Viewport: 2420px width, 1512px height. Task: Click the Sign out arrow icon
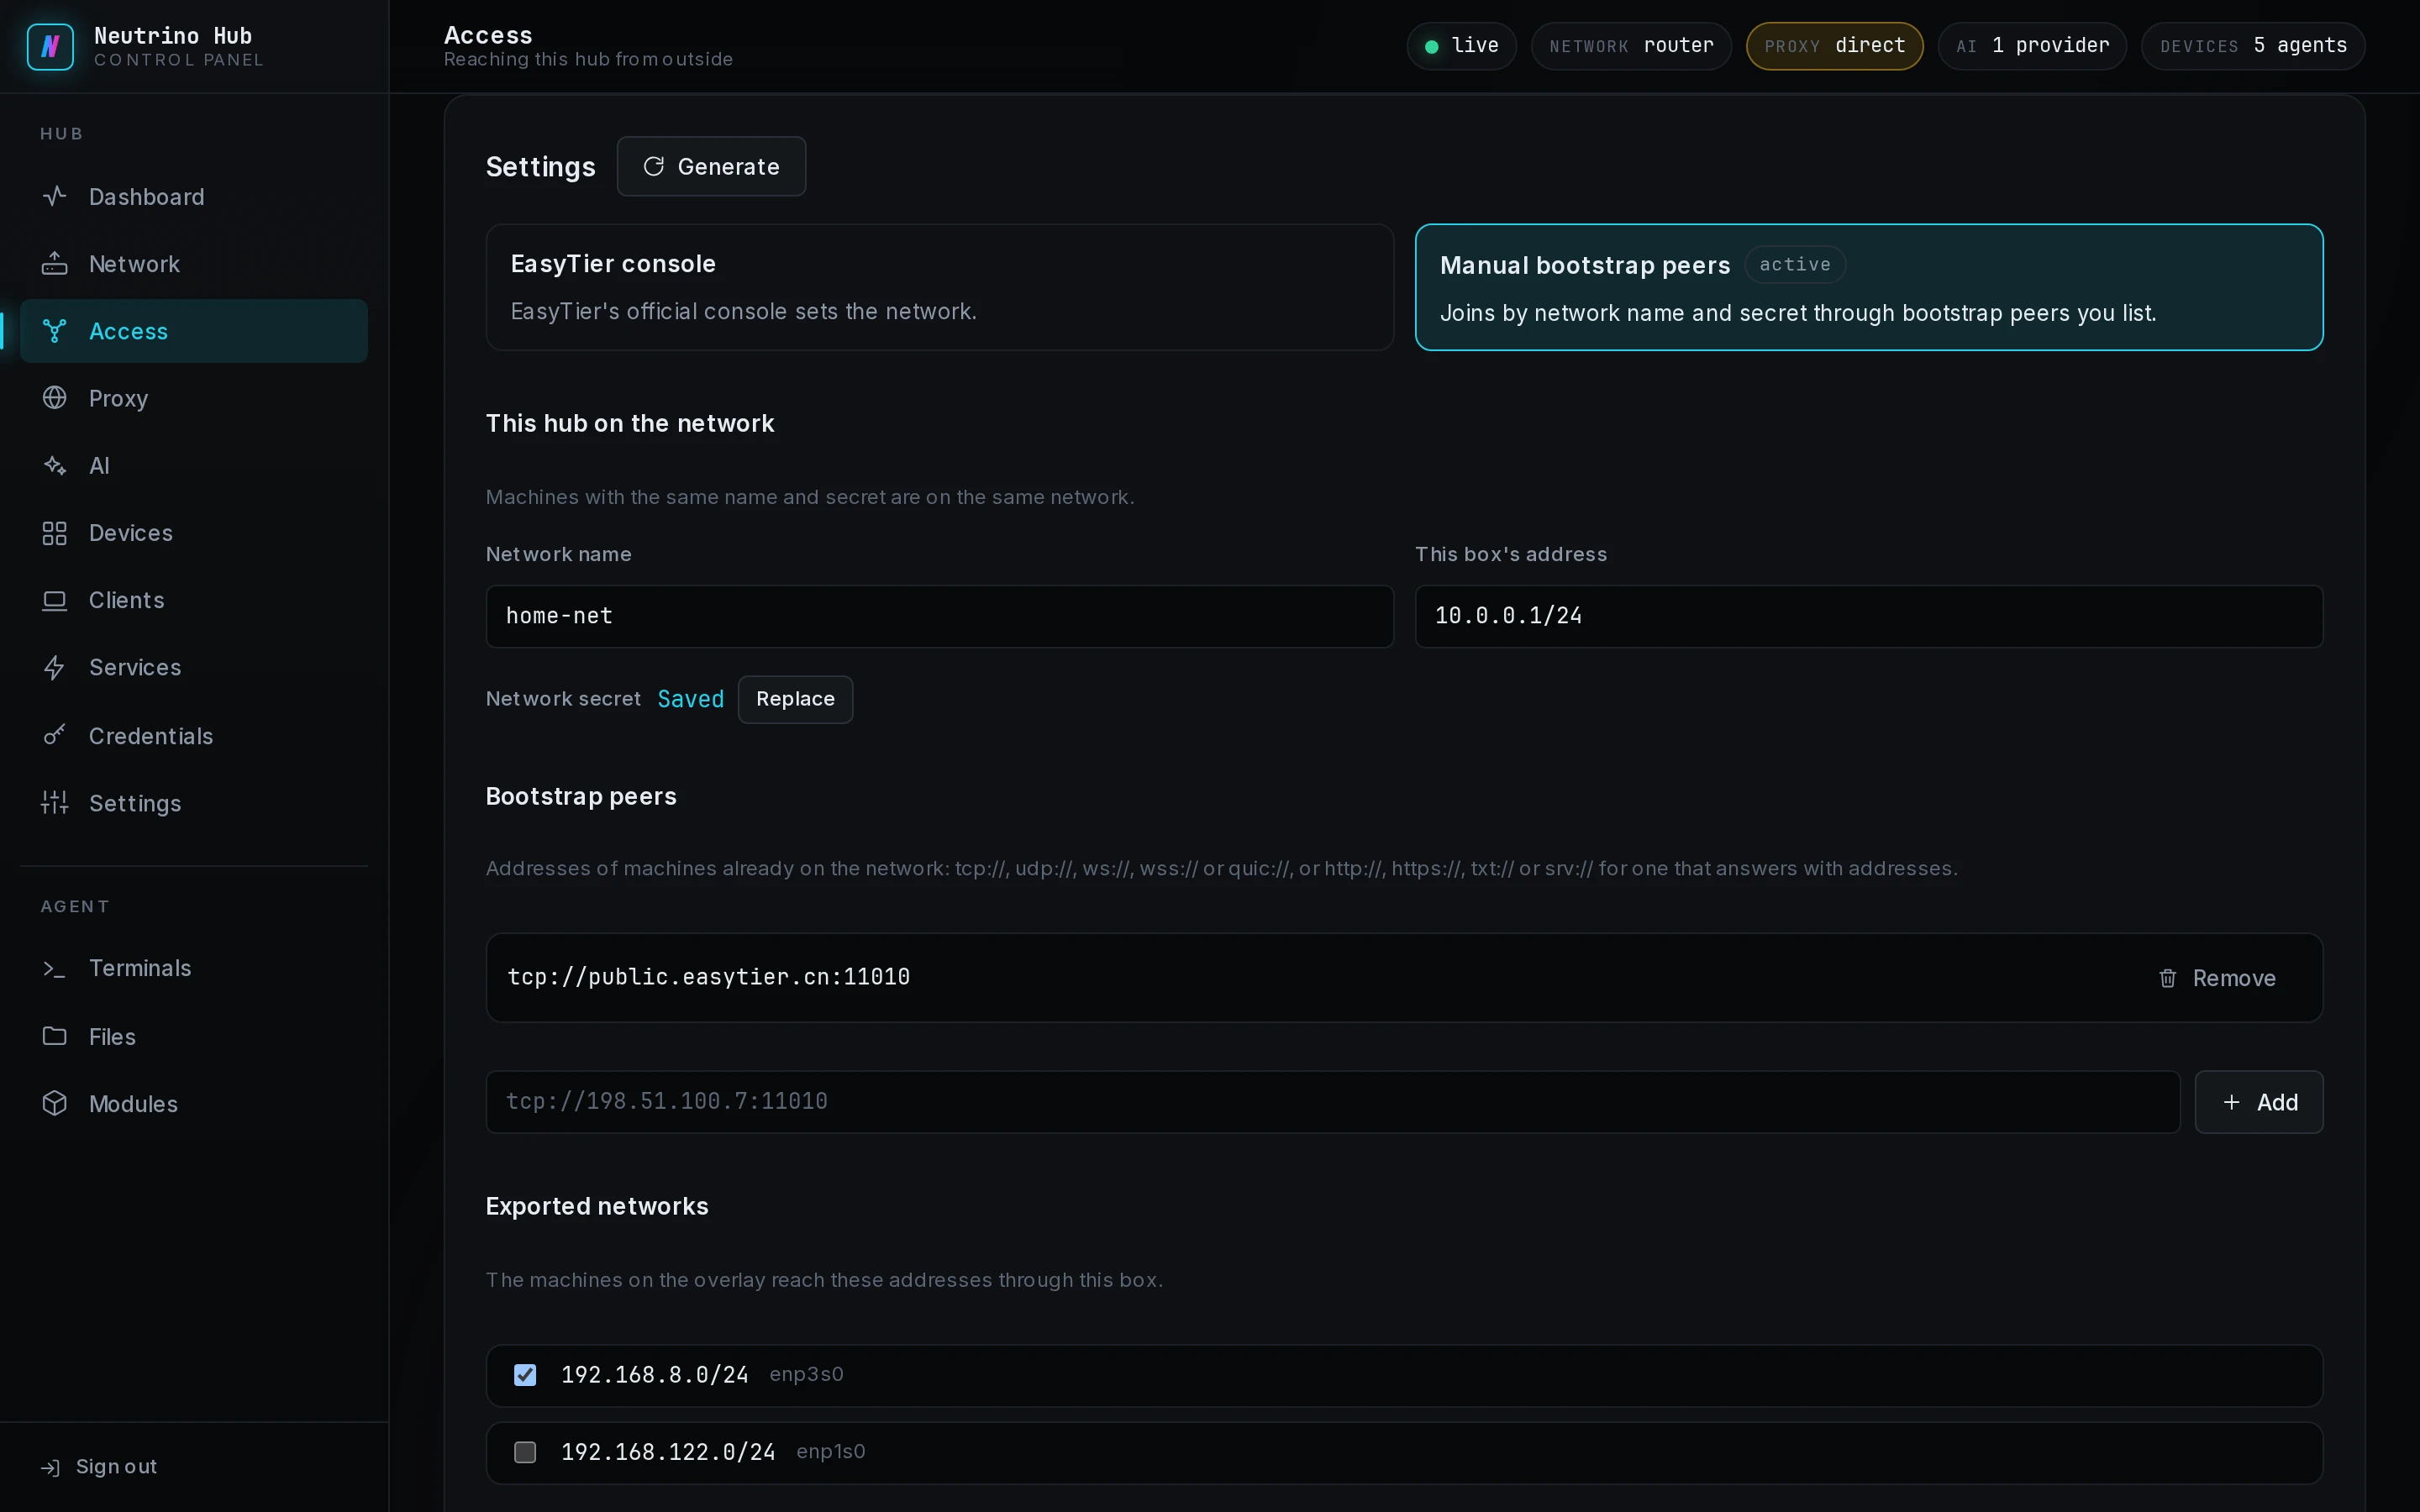point(50,1467)
